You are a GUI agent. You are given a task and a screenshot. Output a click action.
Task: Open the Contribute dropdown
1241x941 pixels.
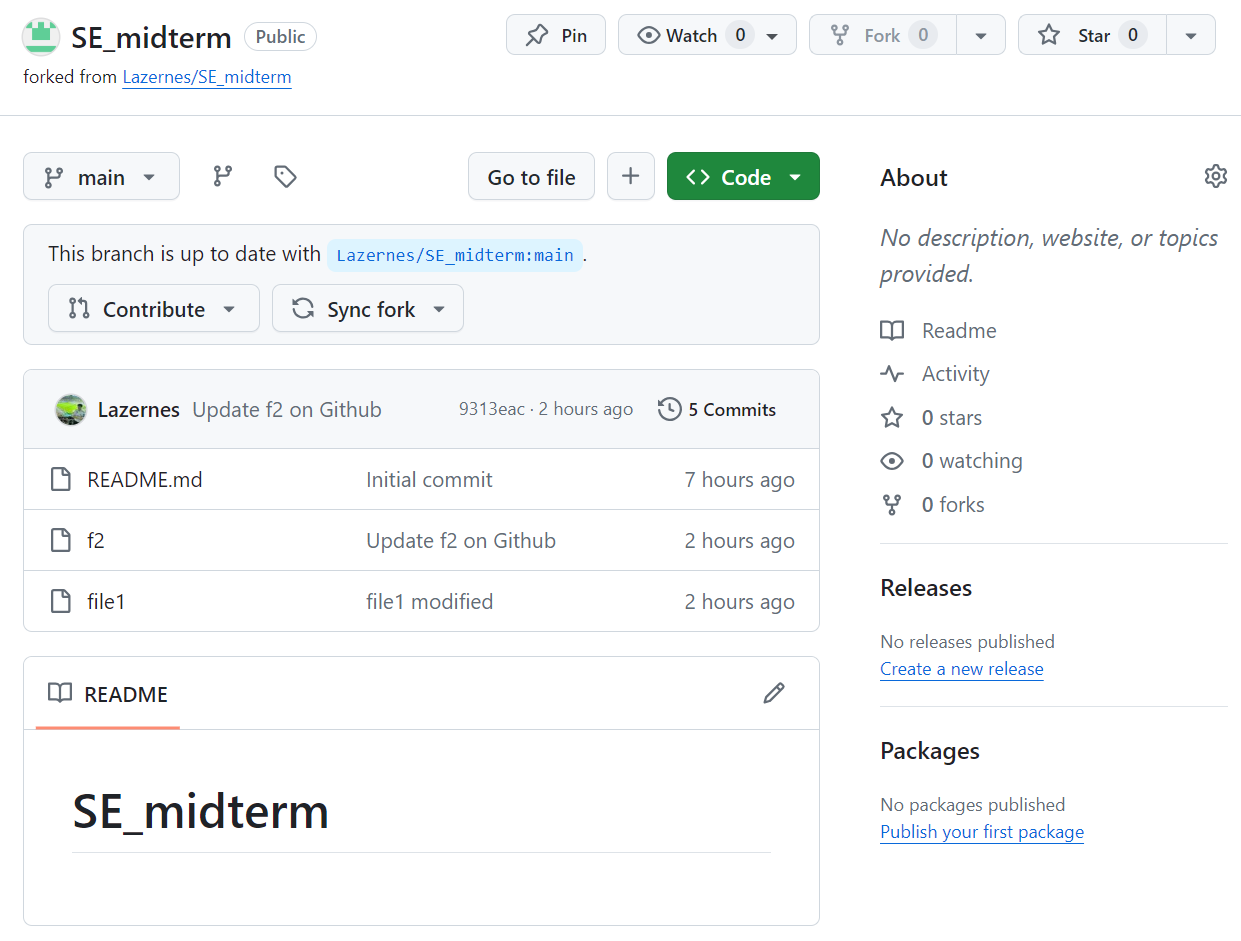153,309
